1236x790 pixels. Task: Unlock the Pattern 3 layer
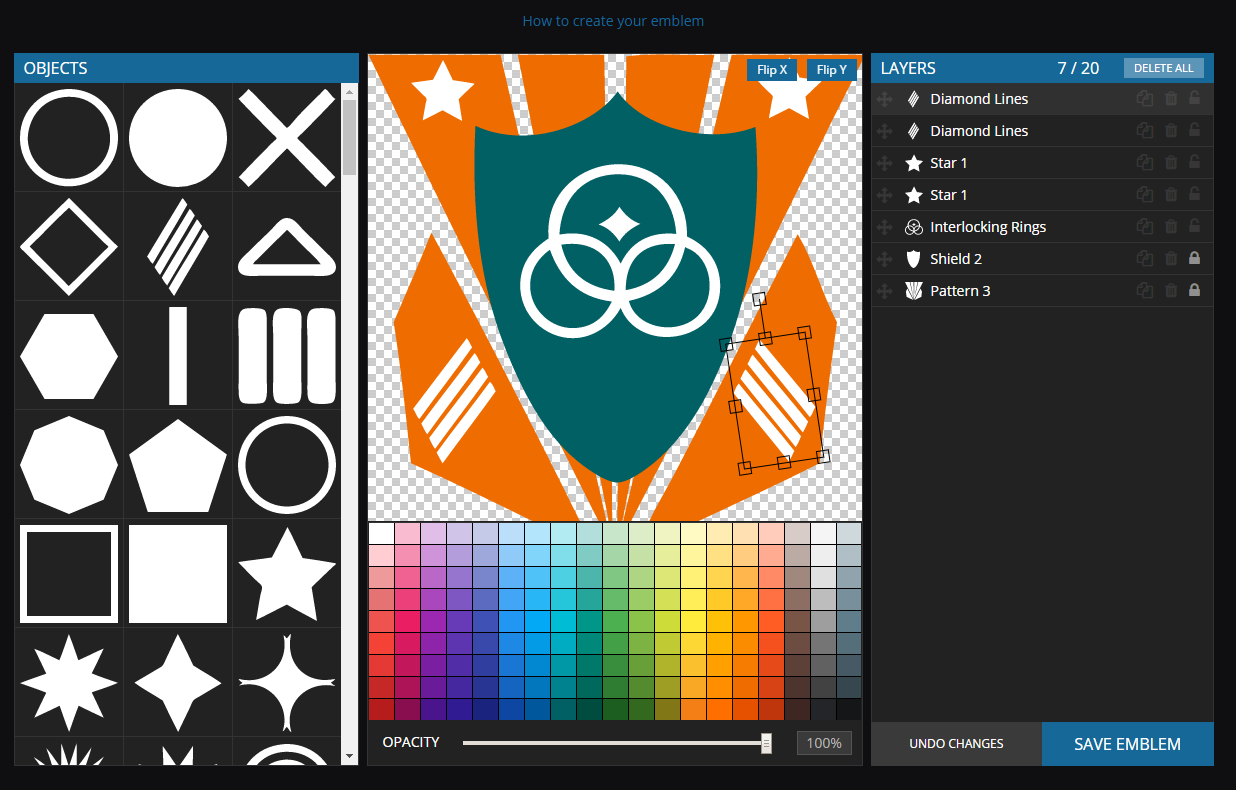1195,290
